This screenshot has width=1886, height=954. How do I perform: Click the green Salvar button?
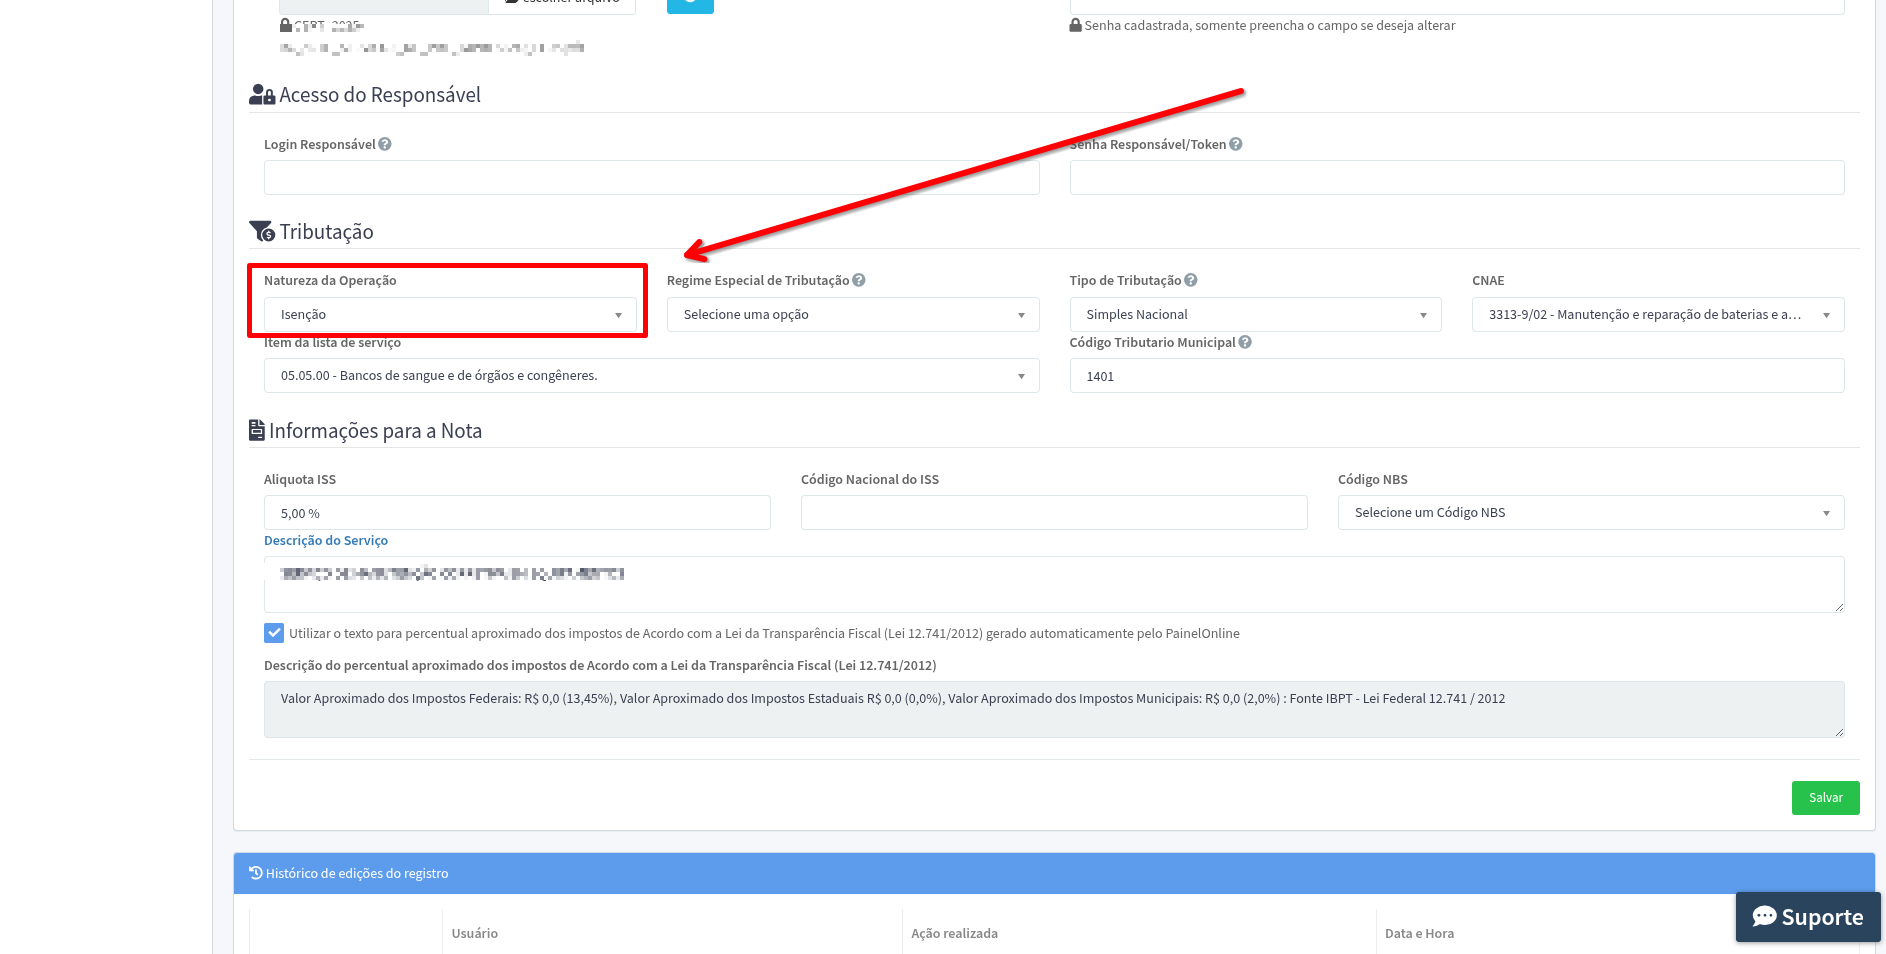(x=1825, y=798)
